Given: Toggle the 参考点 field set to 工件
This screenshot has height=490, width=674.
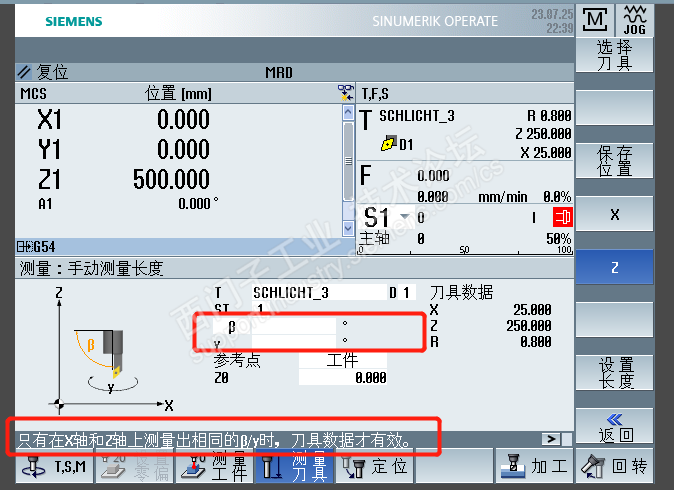Looking at the screenshot, I should [x=343, y=360].
